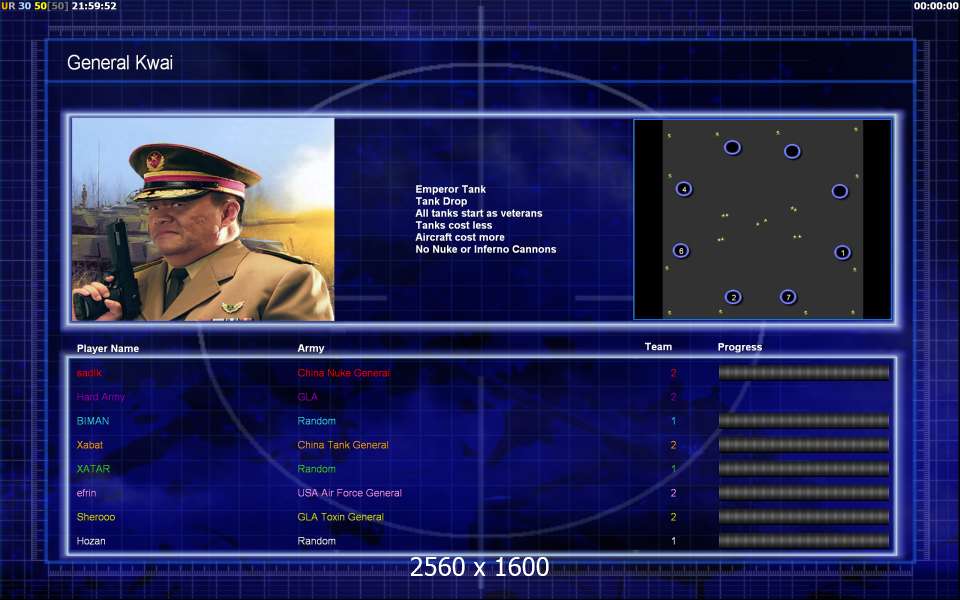Click Sherooo's loading progress bar
This screenshot has width=960, height=600.
[803, 517]
